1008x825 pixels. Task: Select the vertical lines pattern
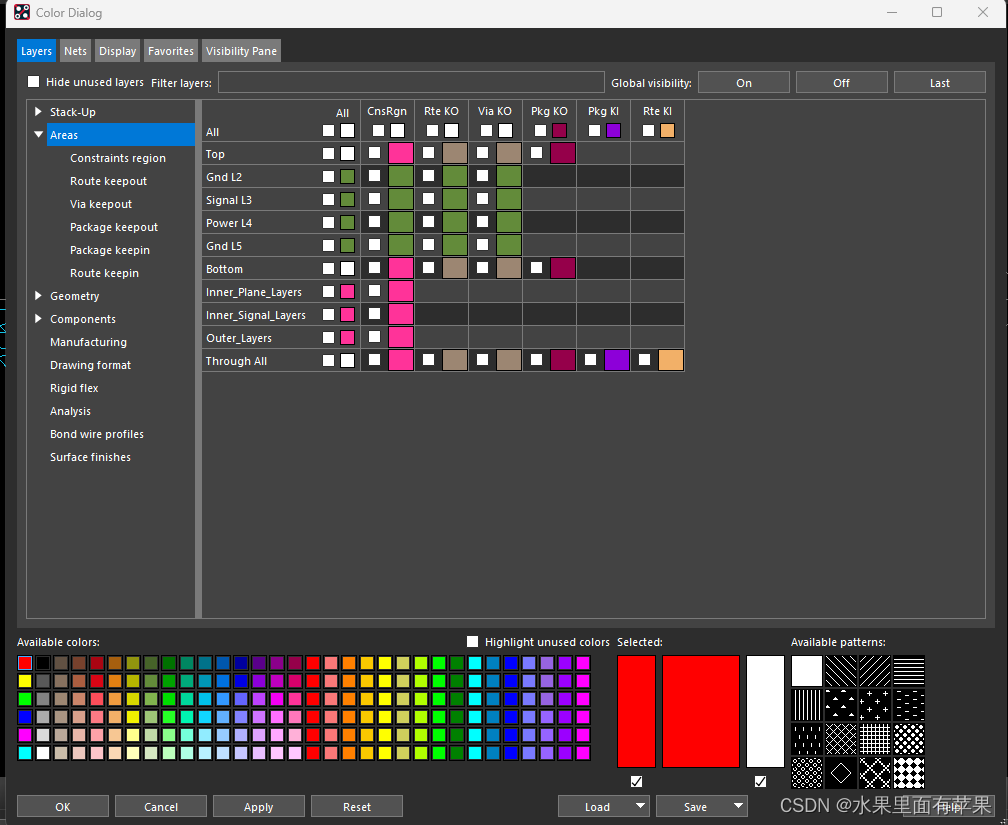coord(807,705)
